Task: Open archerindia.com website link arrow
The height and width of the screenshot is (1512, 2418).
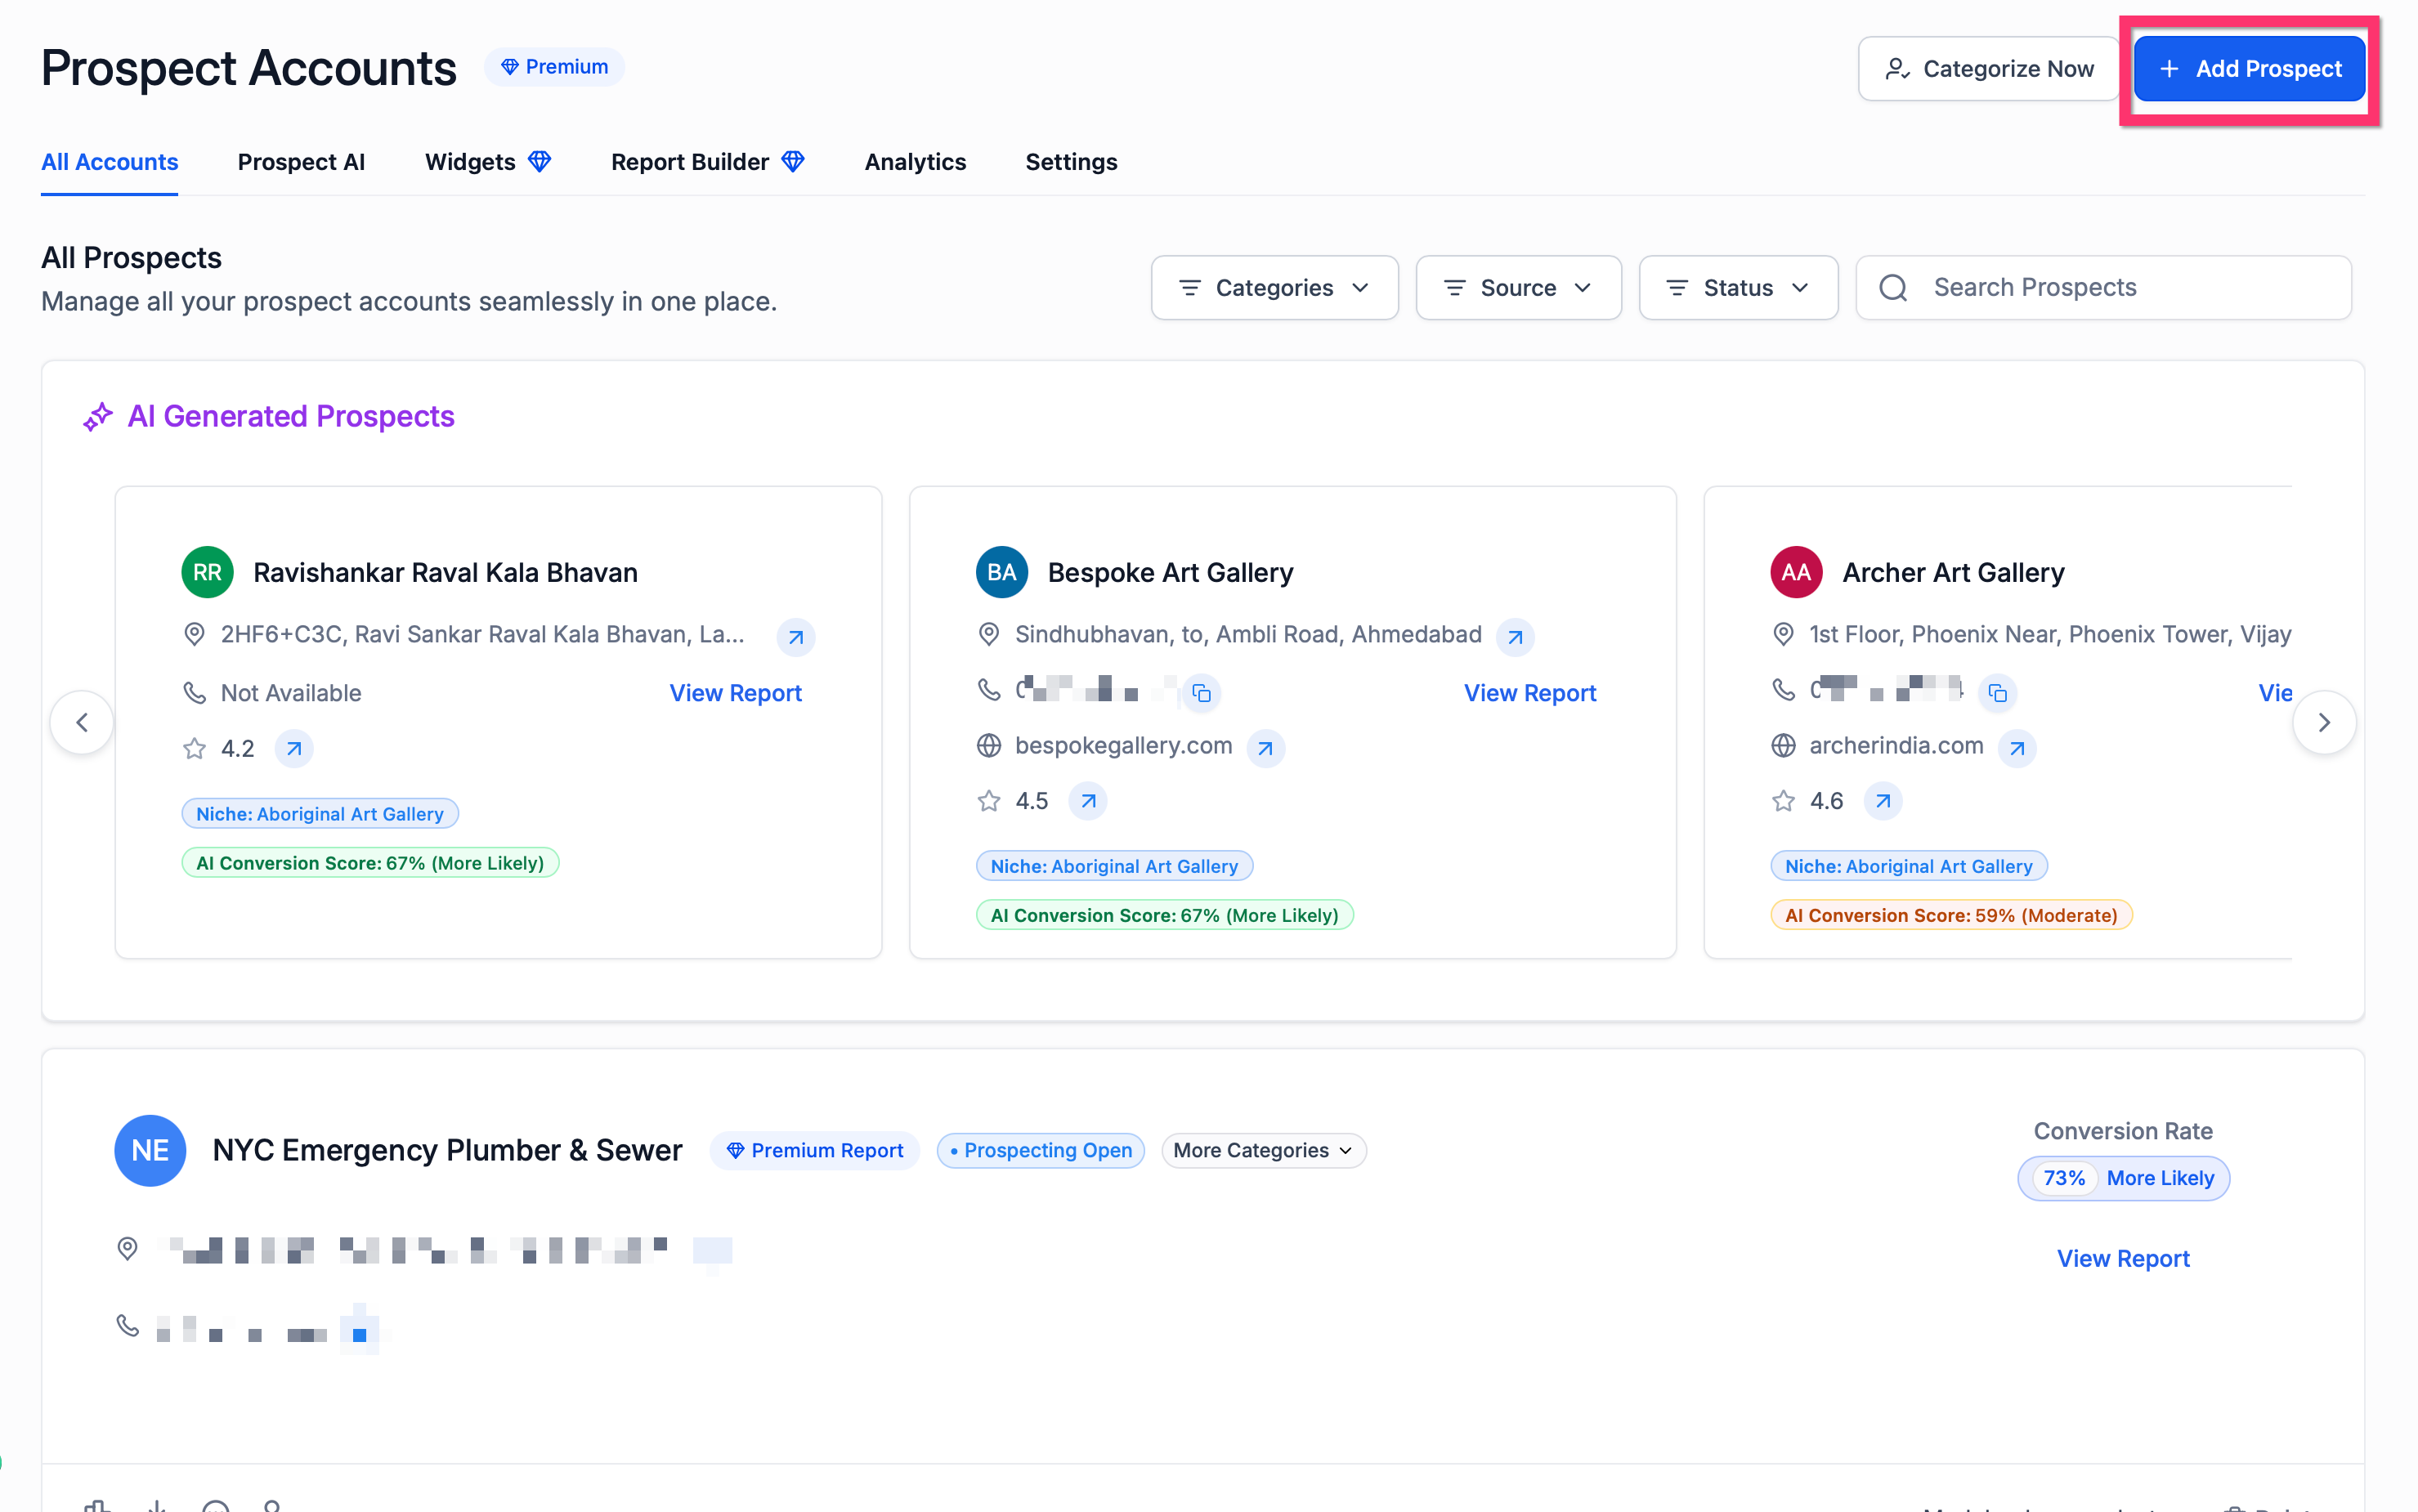Action: click(2016, 747)
